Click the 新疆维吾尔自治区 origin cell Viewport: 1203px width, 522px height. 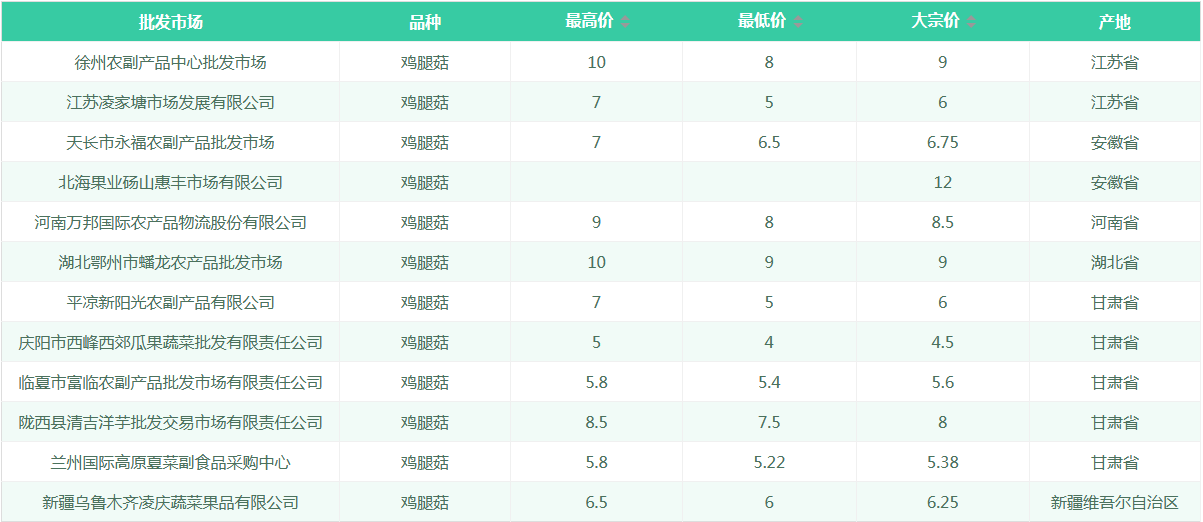click(x=1115, y=502)
